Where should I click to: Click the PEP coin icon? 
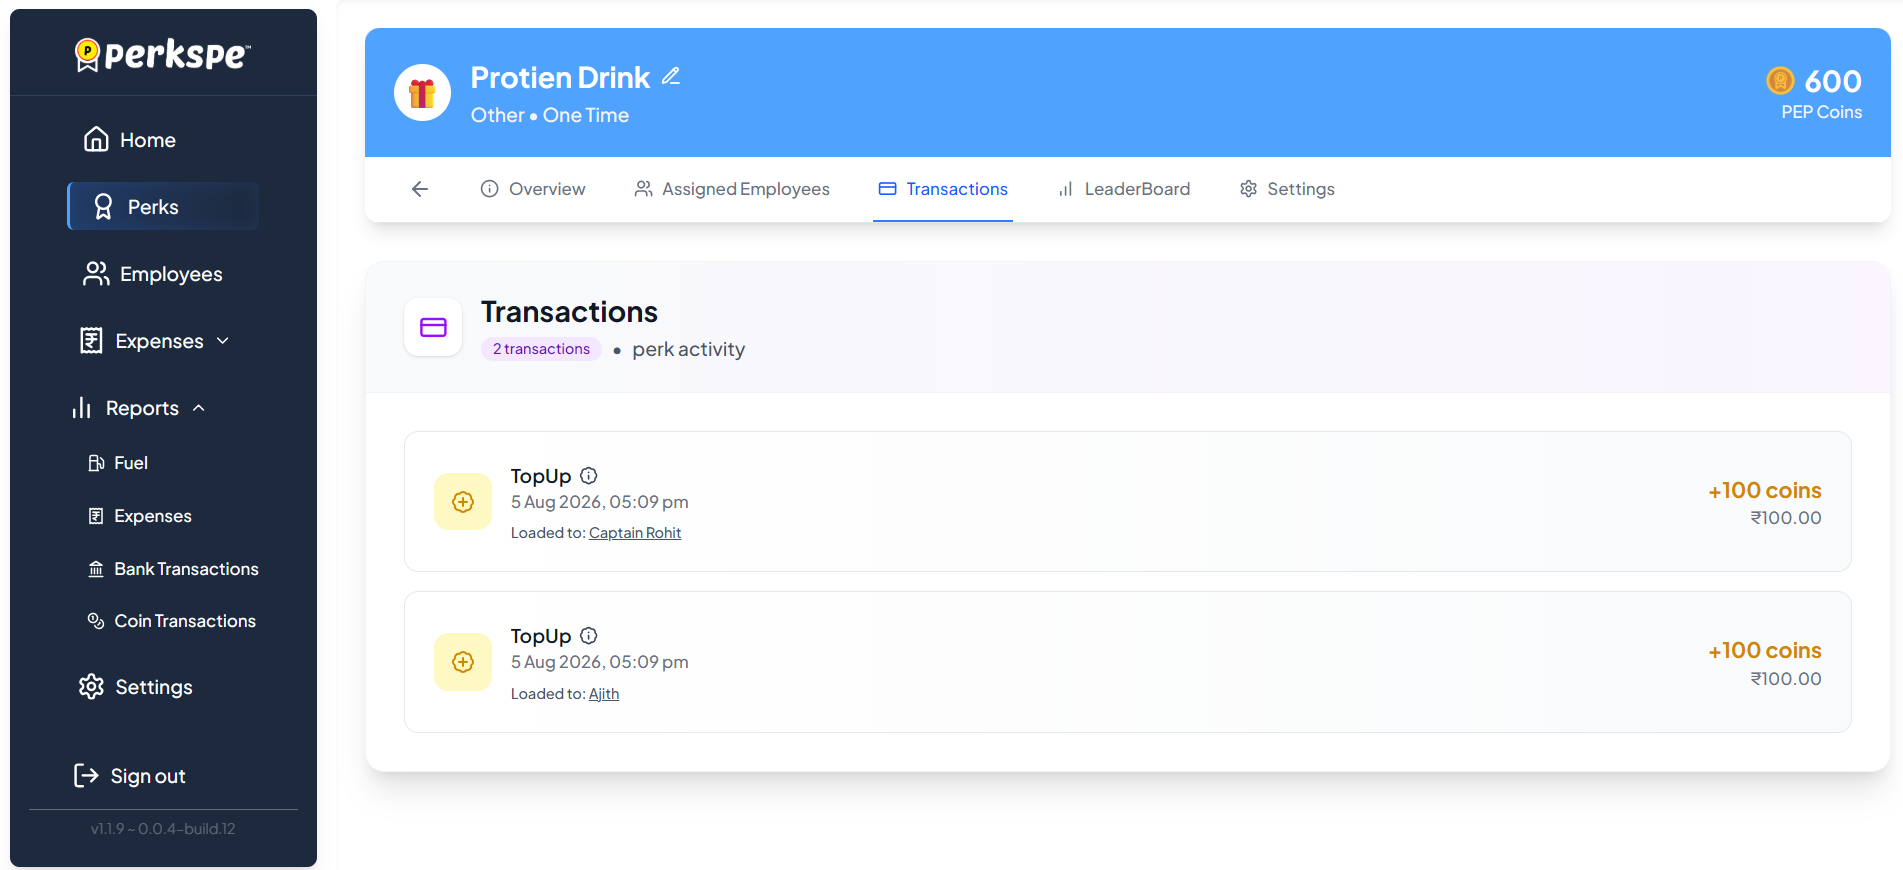click(1781, 80)
